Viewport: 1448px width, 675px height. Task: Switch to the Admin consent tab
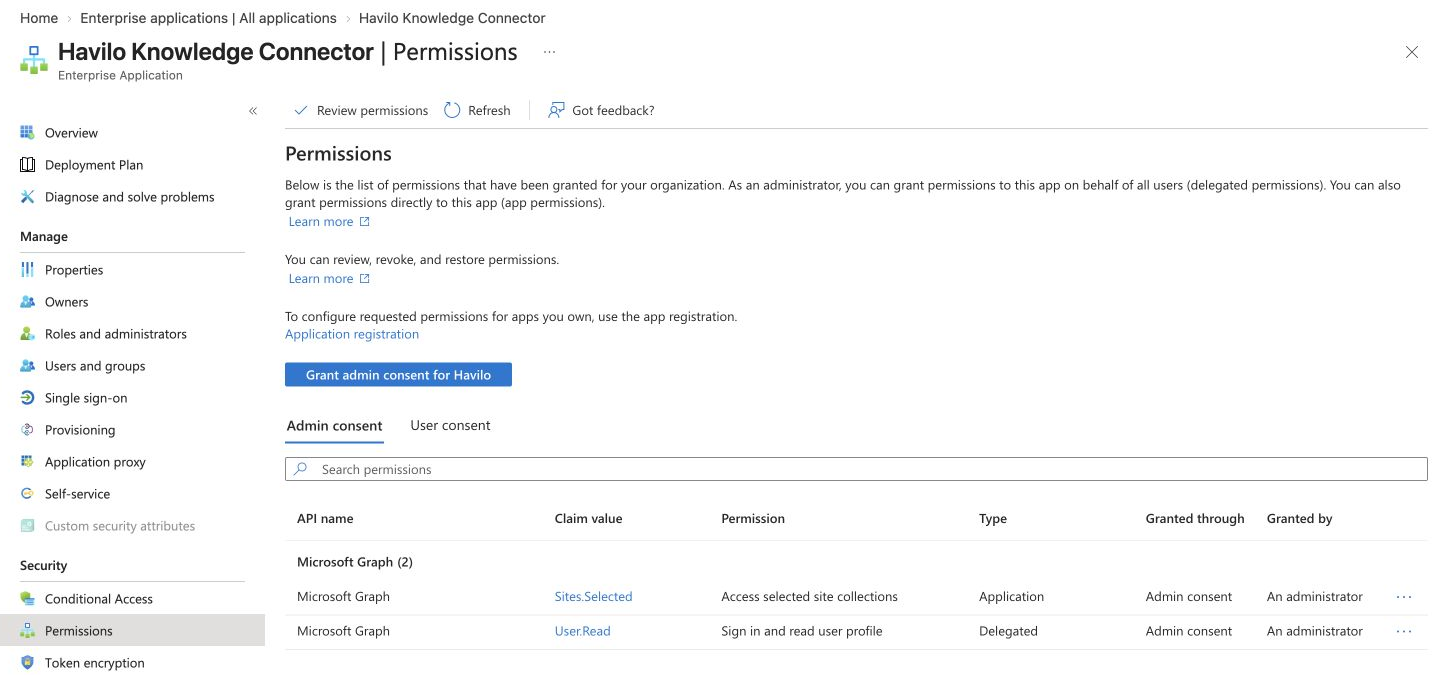point(334,426)
